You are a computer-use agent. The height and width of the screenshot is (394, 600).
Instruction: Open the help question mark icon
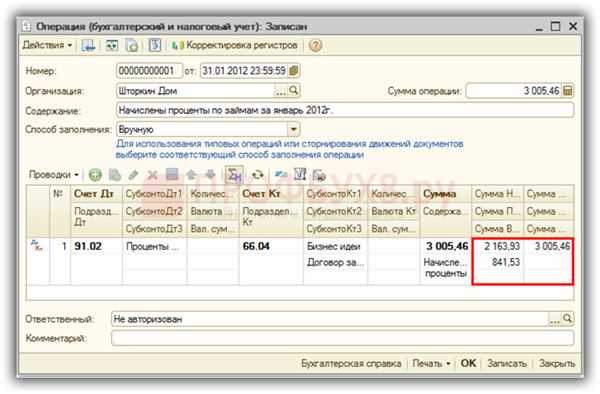(315, 46)
